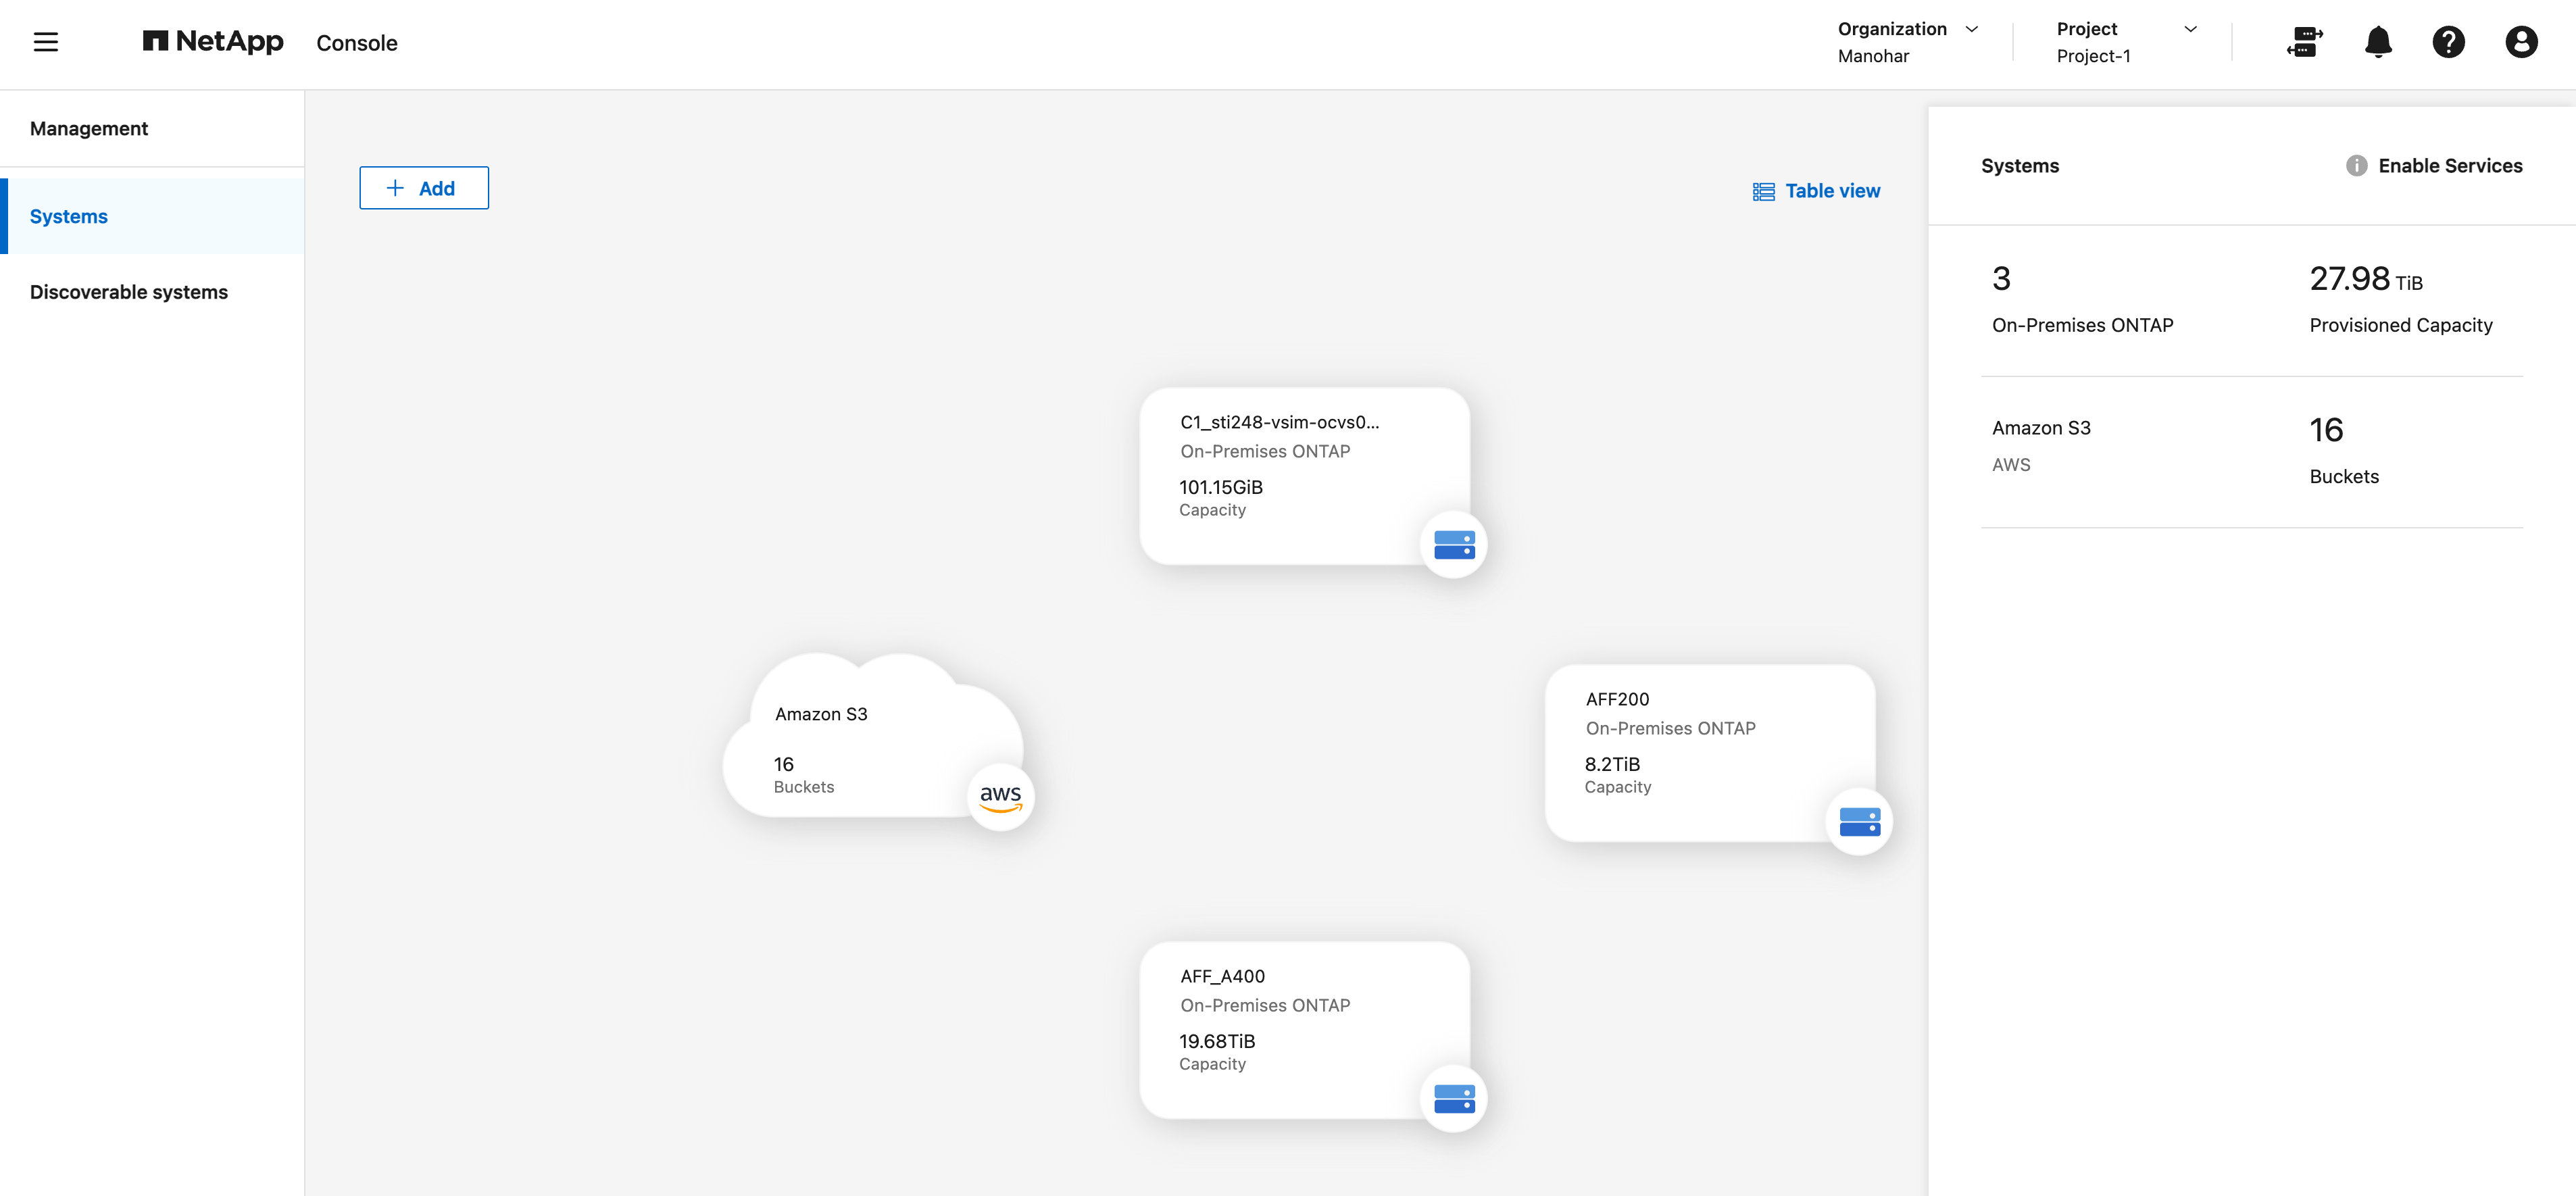The width and height of the screenshot is (2576, 1196).
Task: Click the Add button
Action: pos(424,188)
